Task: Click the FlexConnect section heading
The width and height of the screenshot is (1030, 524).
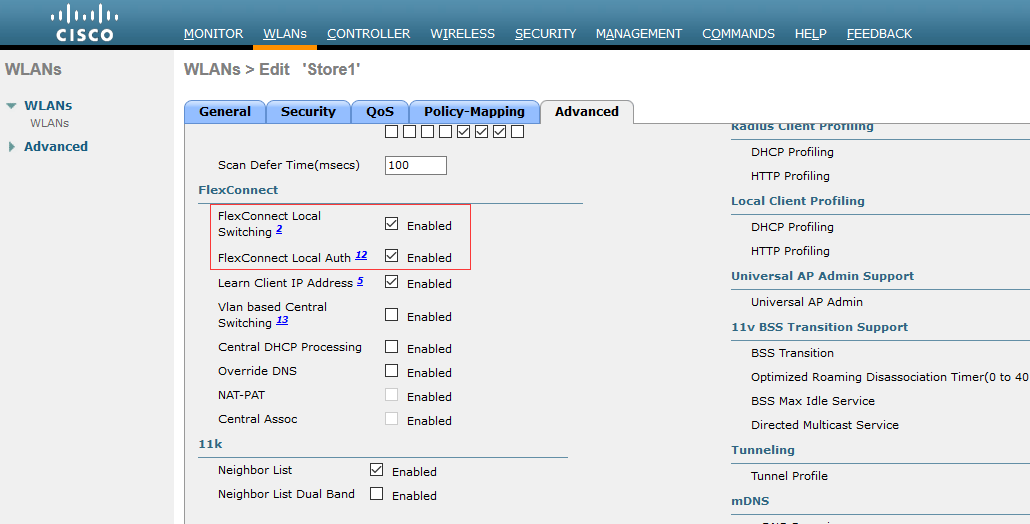Action: (x=238, y=190)
